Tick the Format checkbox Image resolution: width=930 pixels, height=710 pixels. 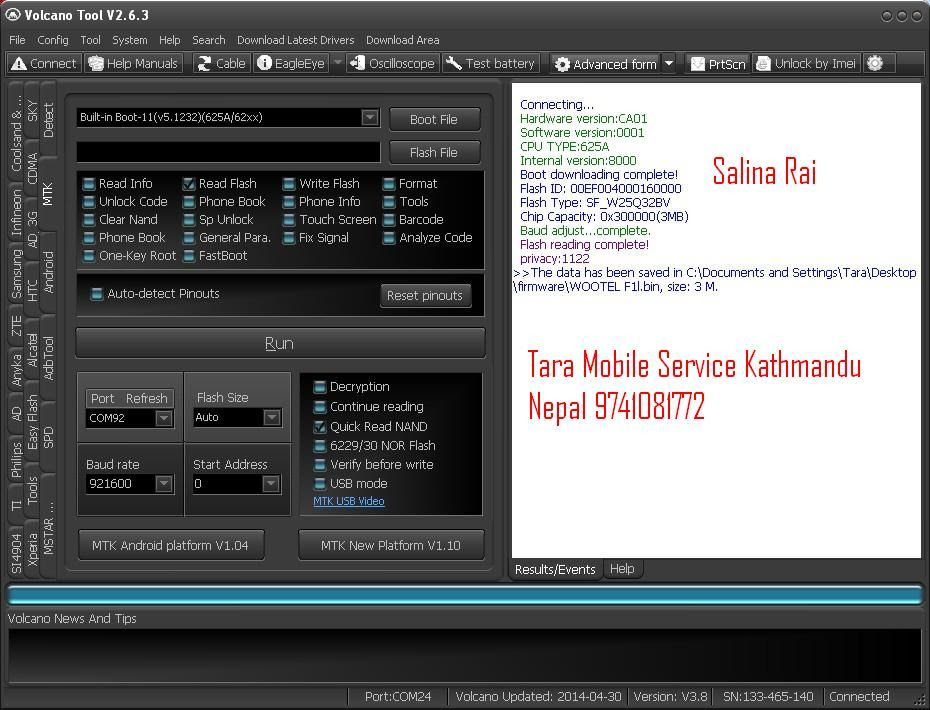(x=388, y=184)
